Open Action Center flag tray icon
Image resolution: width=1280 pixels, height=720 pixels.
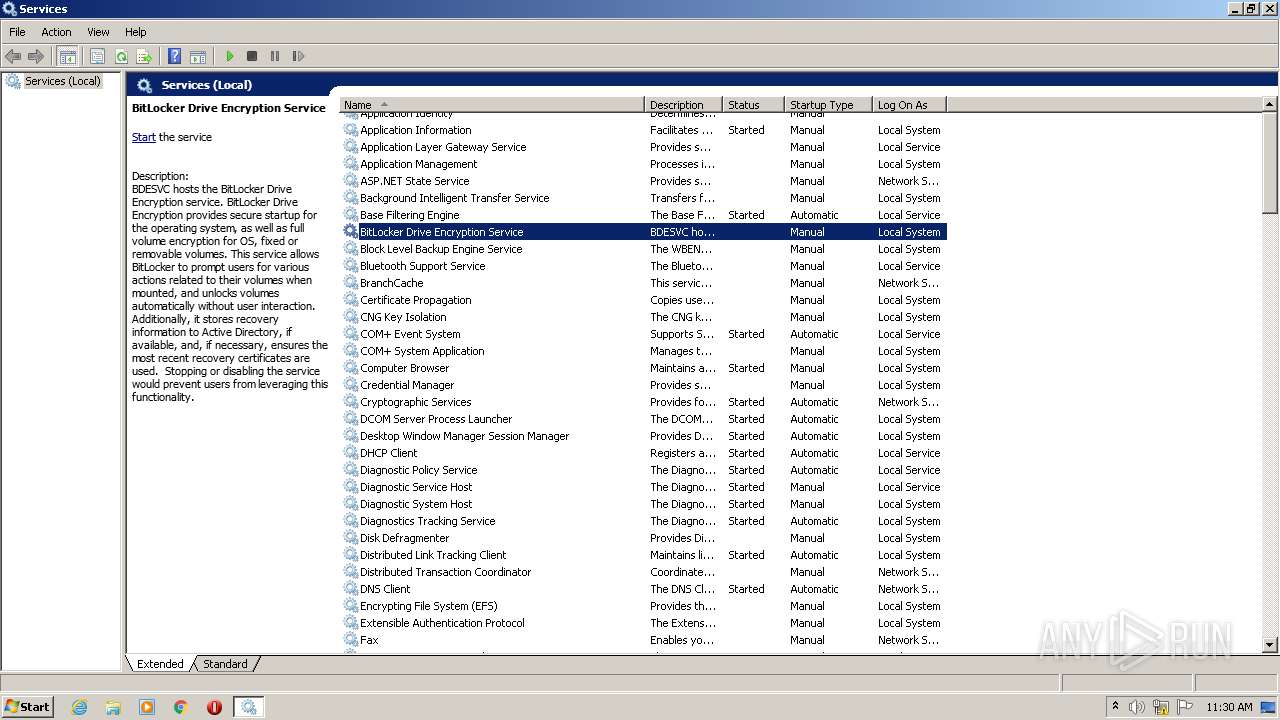click(x=1184, y=707)
